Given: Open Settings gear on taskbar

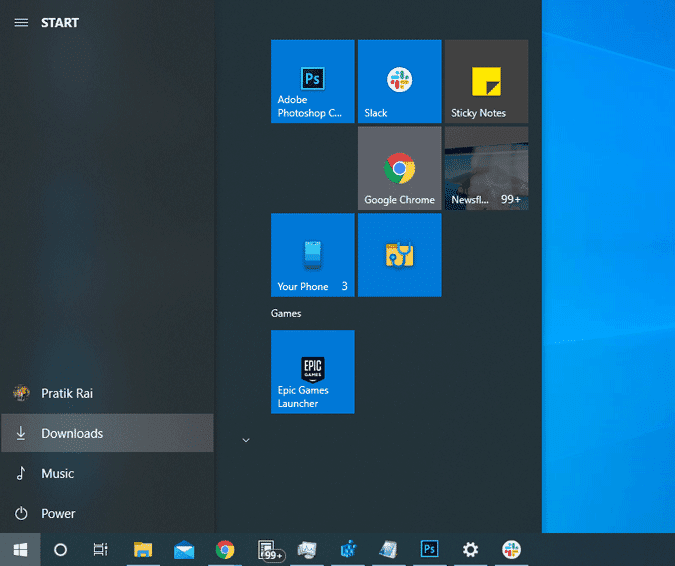Looking at the screenshot, I should (470, 550).
